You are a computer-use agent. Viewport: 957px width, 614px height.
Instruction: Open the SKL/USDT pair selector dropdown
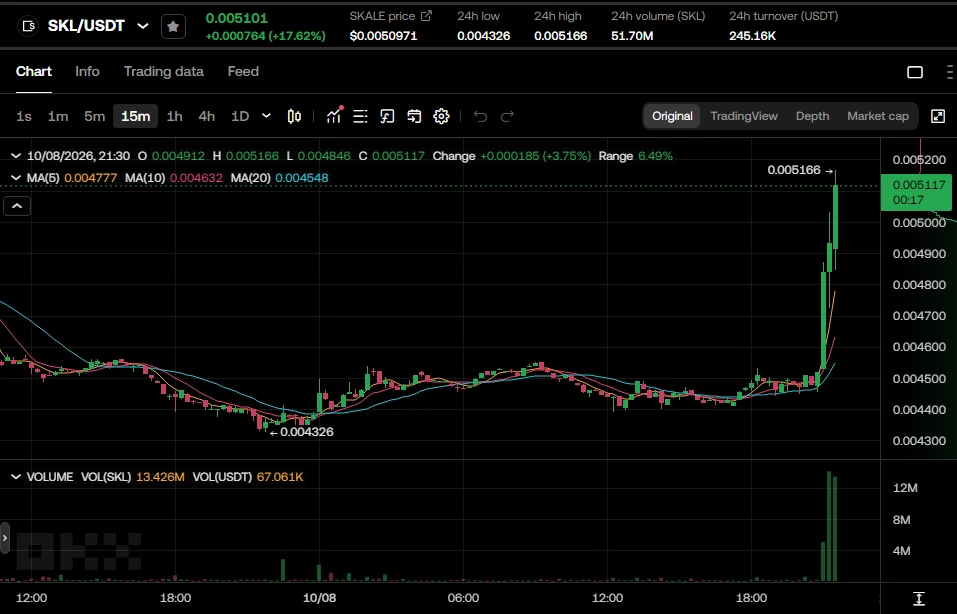[x=143, y=26]
